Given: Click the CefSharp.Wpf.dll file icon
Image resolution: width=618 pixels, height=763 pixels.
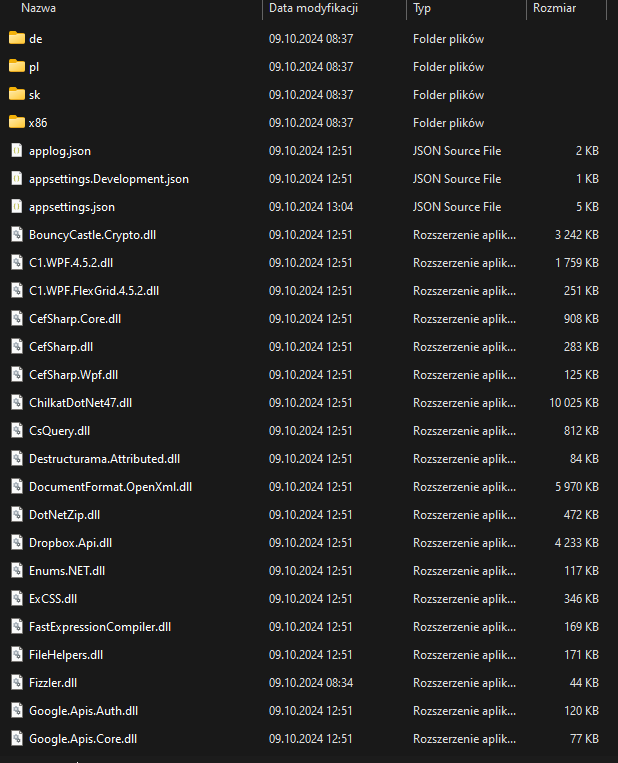Looking at the screenshot, I should [17, 374].
